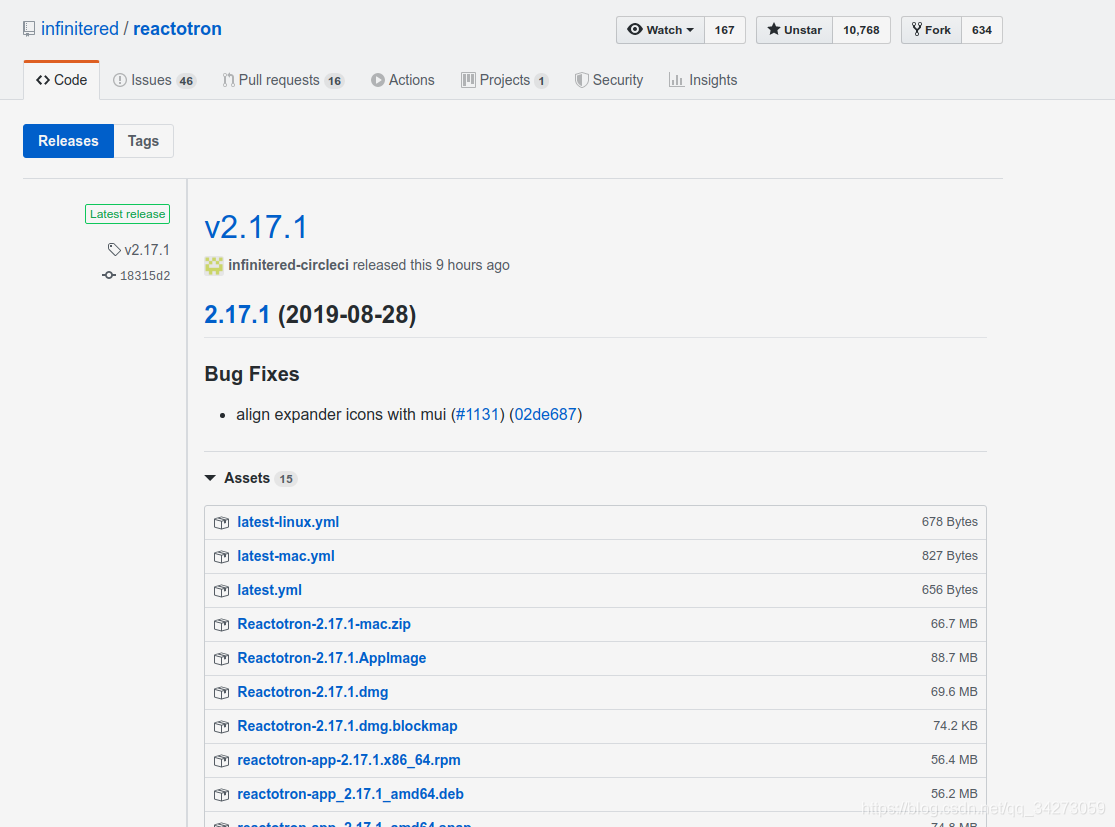
Task: Click the 827 Bytes size text
Action: click(x=949, y=555)
